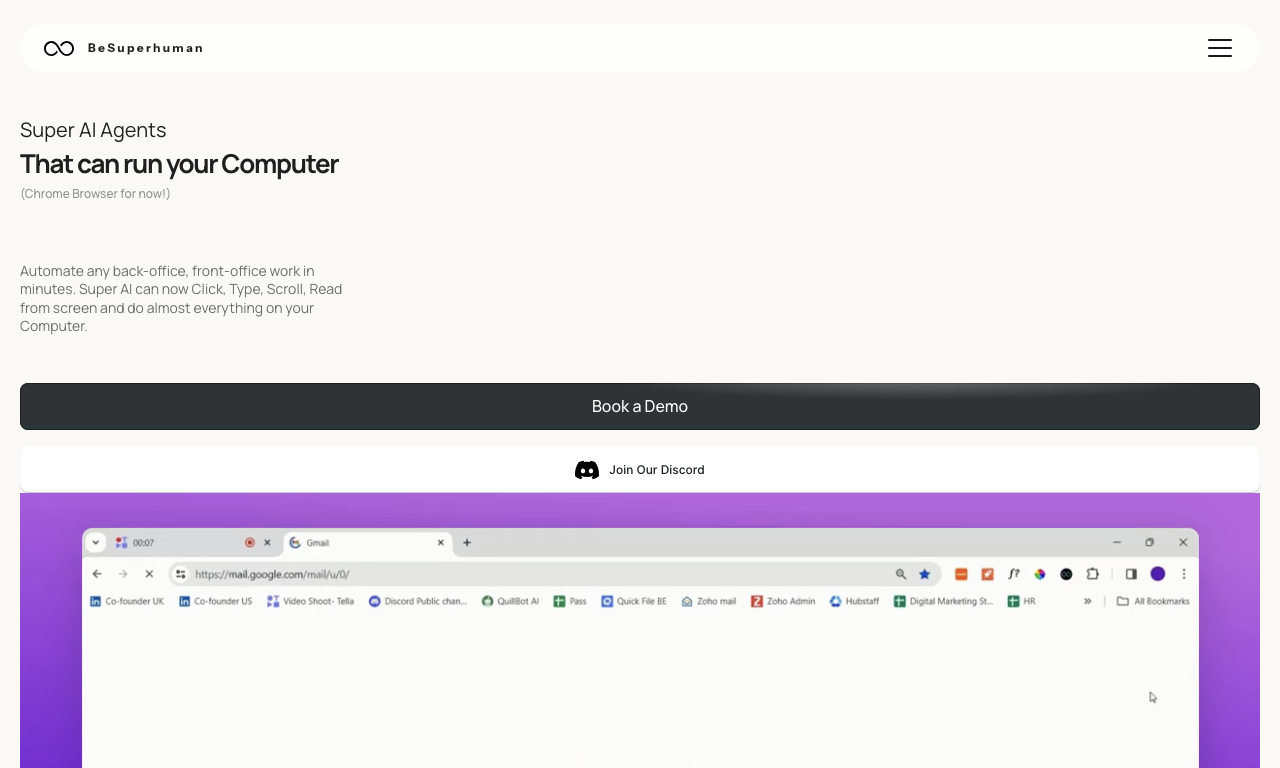The width and height of the screenshot is (1280, 768).
Task: Expand the bookmarks overflow chevron
Action: coord(1087,601)
